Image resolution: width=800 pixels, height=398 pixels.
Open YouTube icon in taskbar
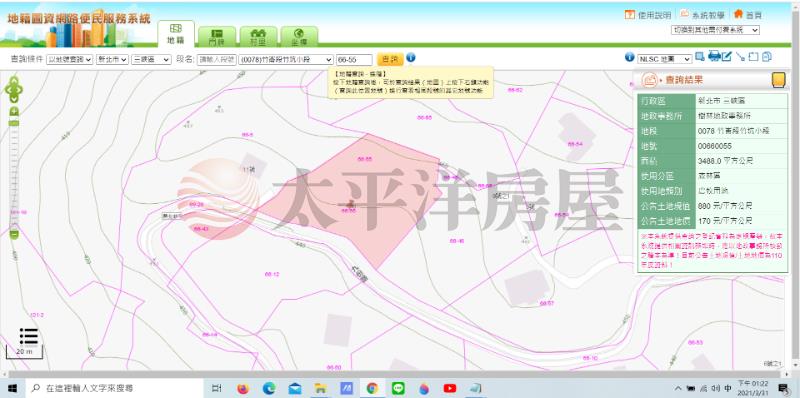coord(450,388)
